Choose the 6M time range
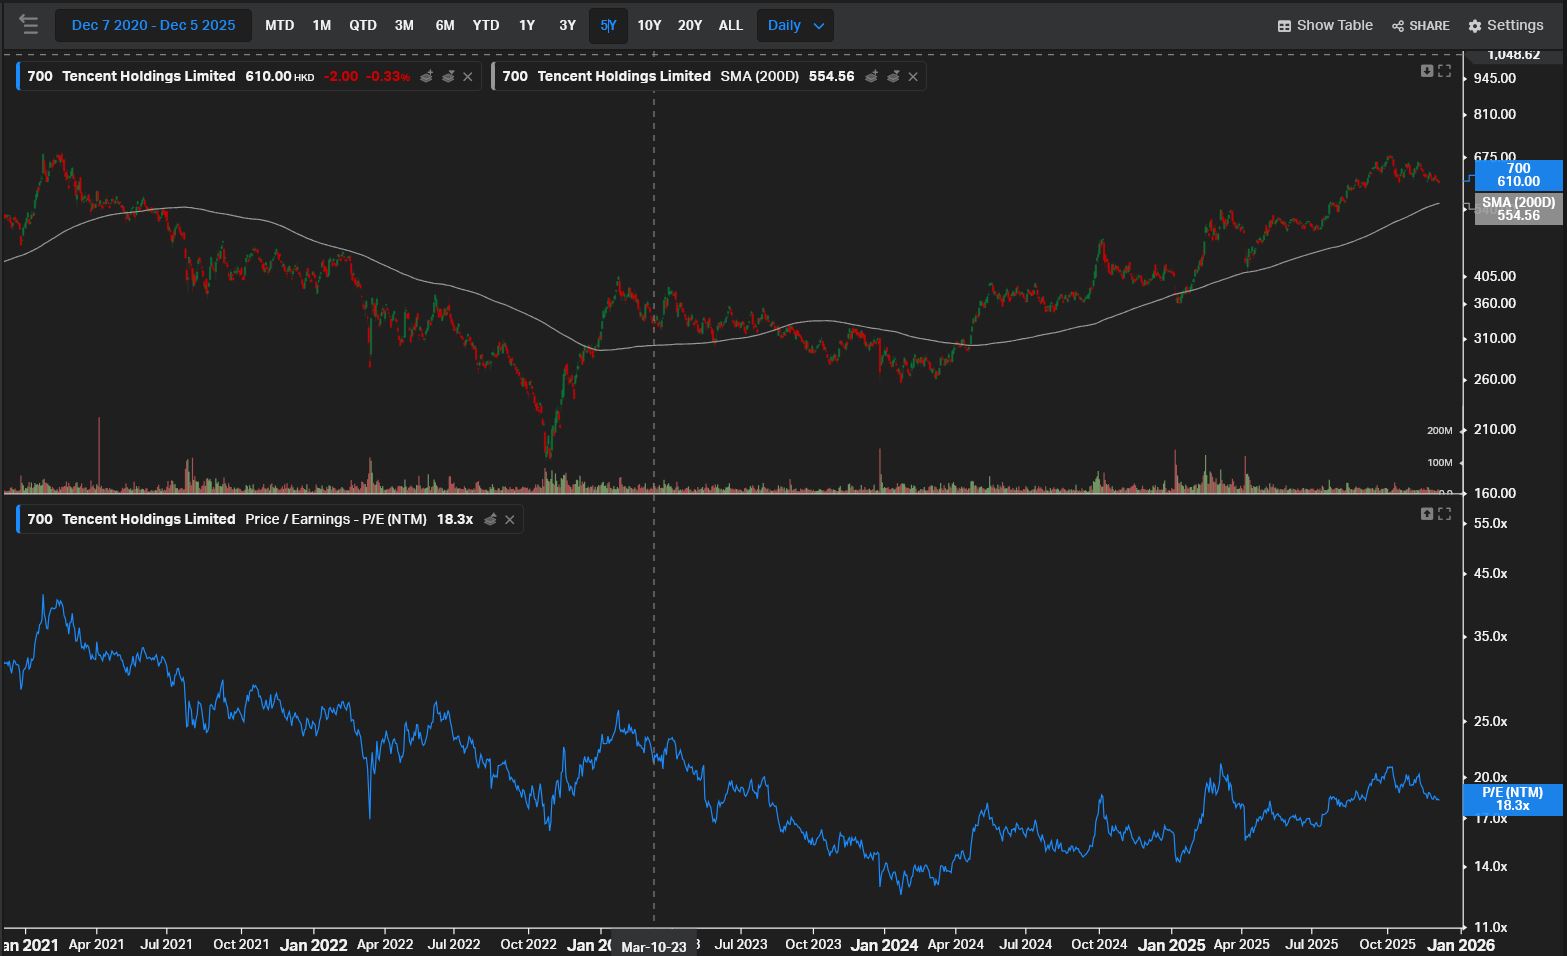The image size is (1567, 956). pyautogui.click(x=445, y=25)
